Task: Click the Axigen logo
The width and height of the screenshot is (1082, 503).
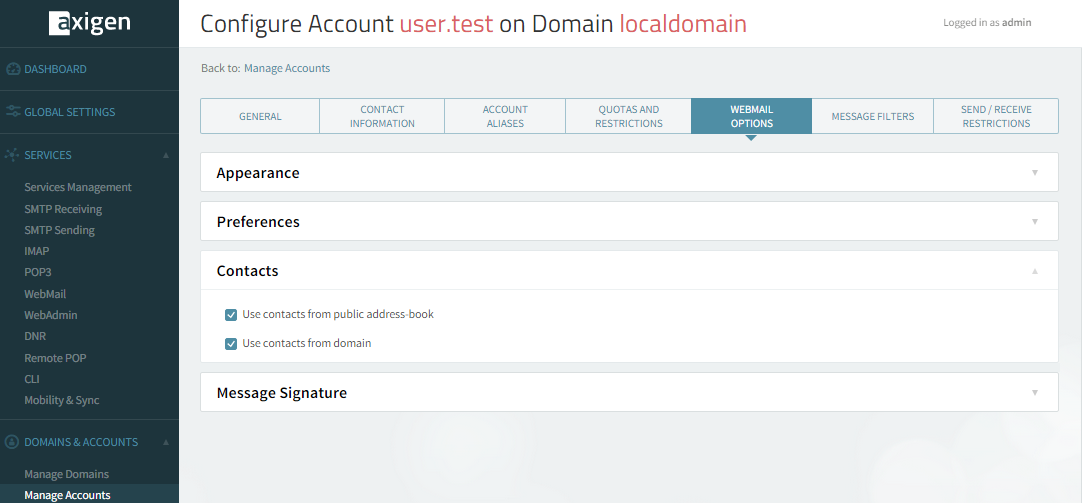Action: pos(89,23)
